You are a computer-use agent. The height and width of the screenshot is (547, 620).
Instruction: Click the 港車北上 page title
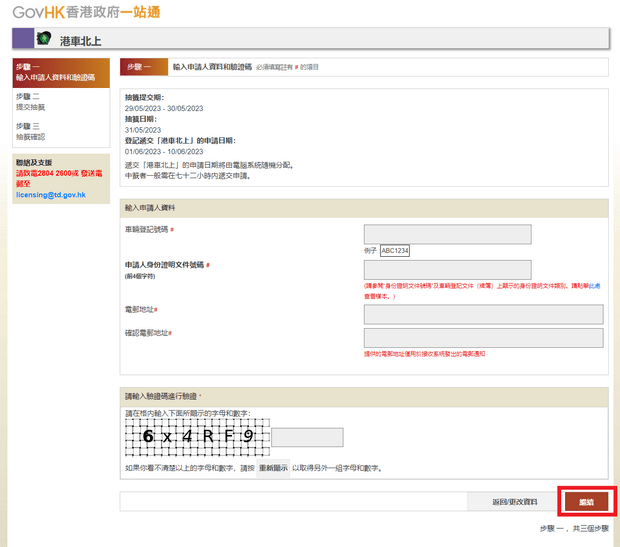pos(80,41)
